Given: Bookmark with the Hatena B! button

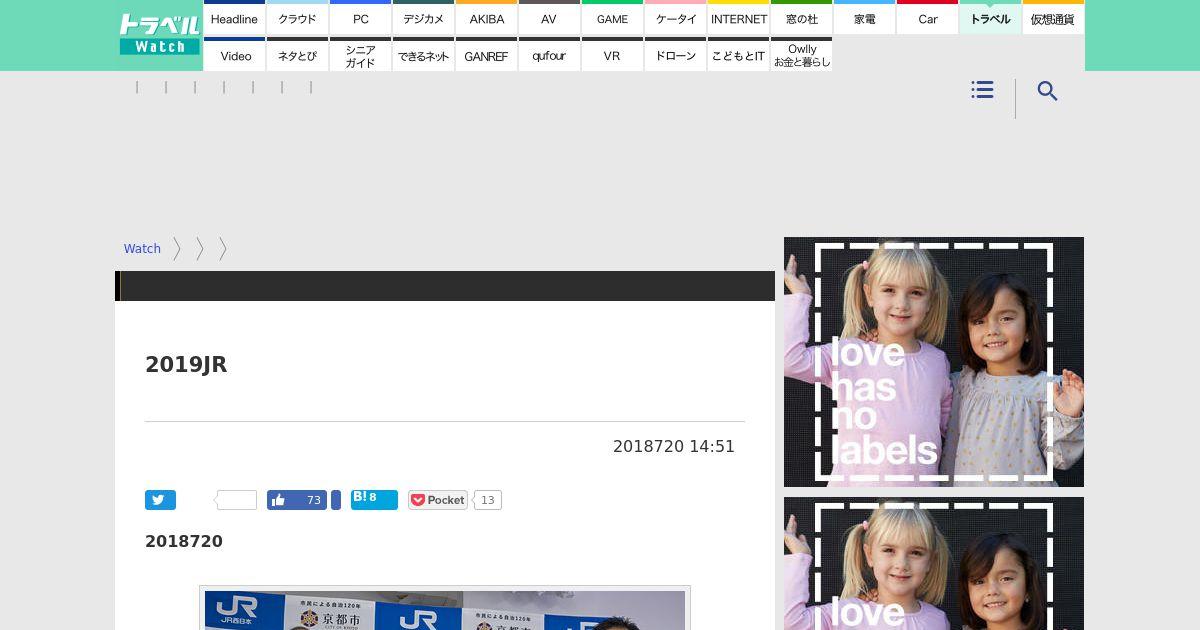Looking at the screenshot, I should pos(374,500).
